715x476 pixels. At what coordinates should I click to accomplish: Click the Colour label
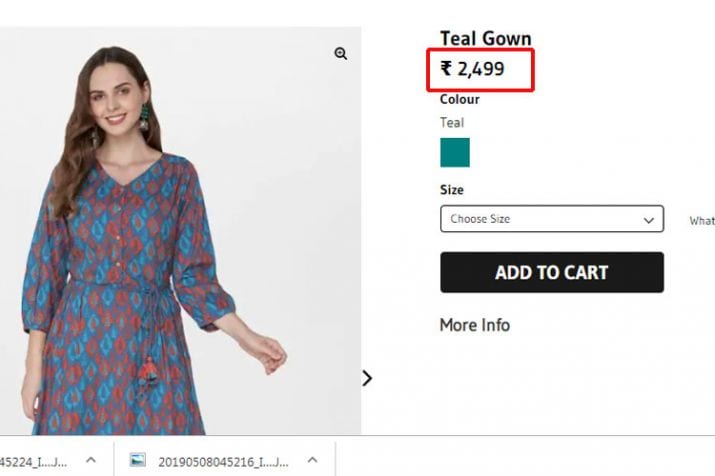click(460, 99)
